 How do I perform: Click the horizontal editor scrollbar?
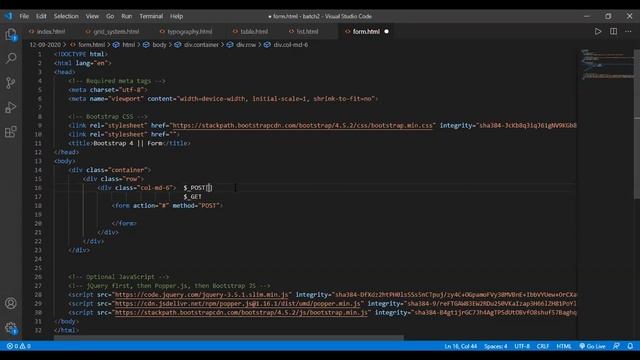(229, 338)
